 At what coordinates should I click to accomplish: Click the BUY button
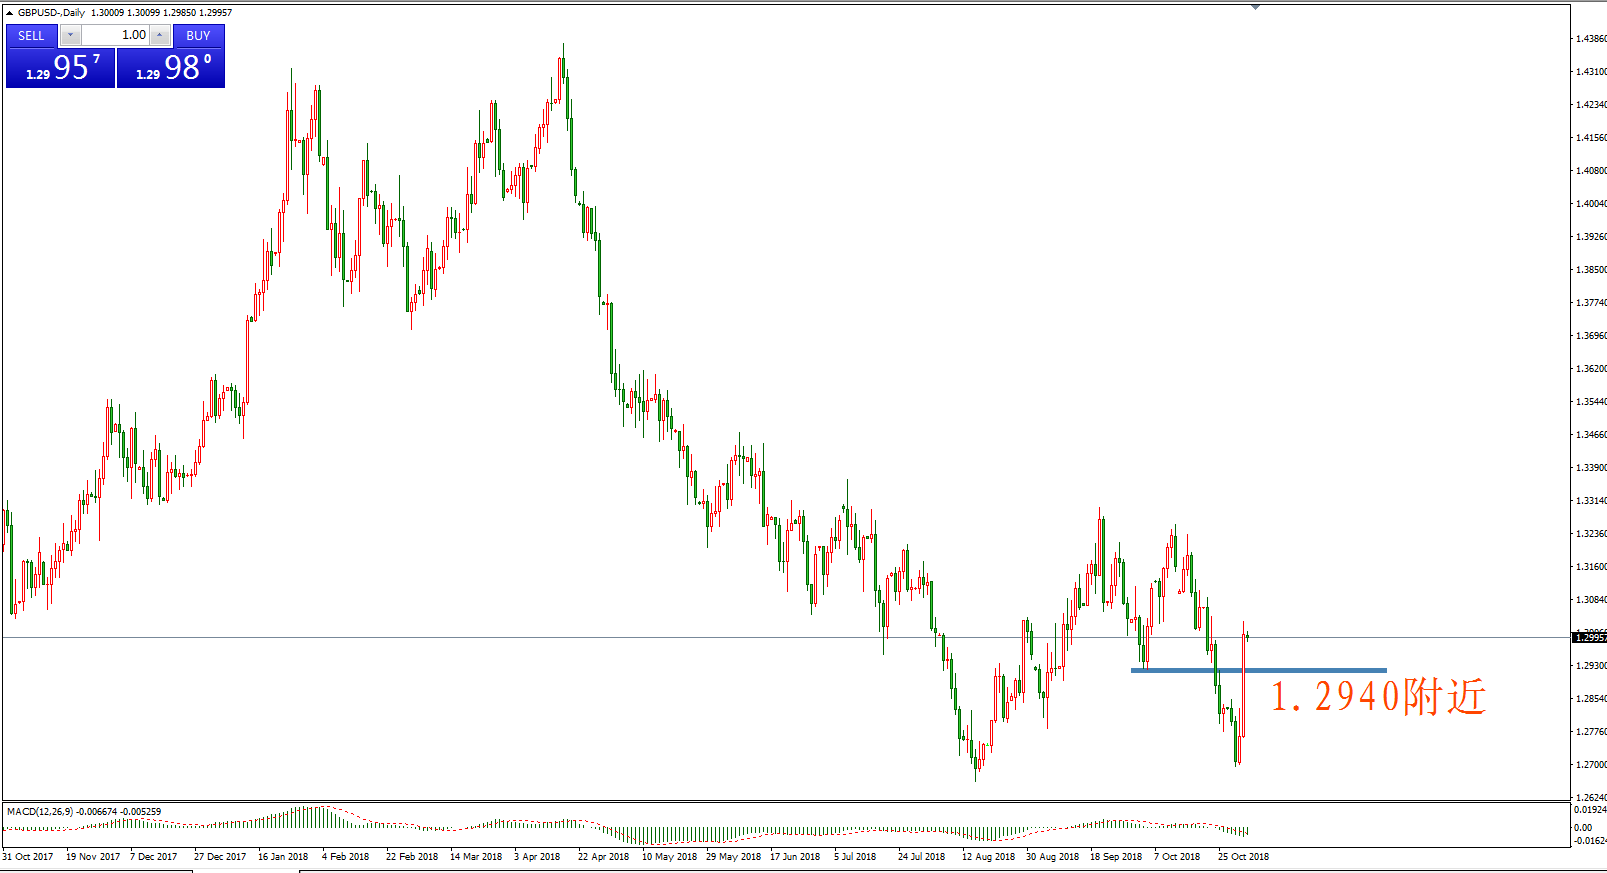[198, 36]
